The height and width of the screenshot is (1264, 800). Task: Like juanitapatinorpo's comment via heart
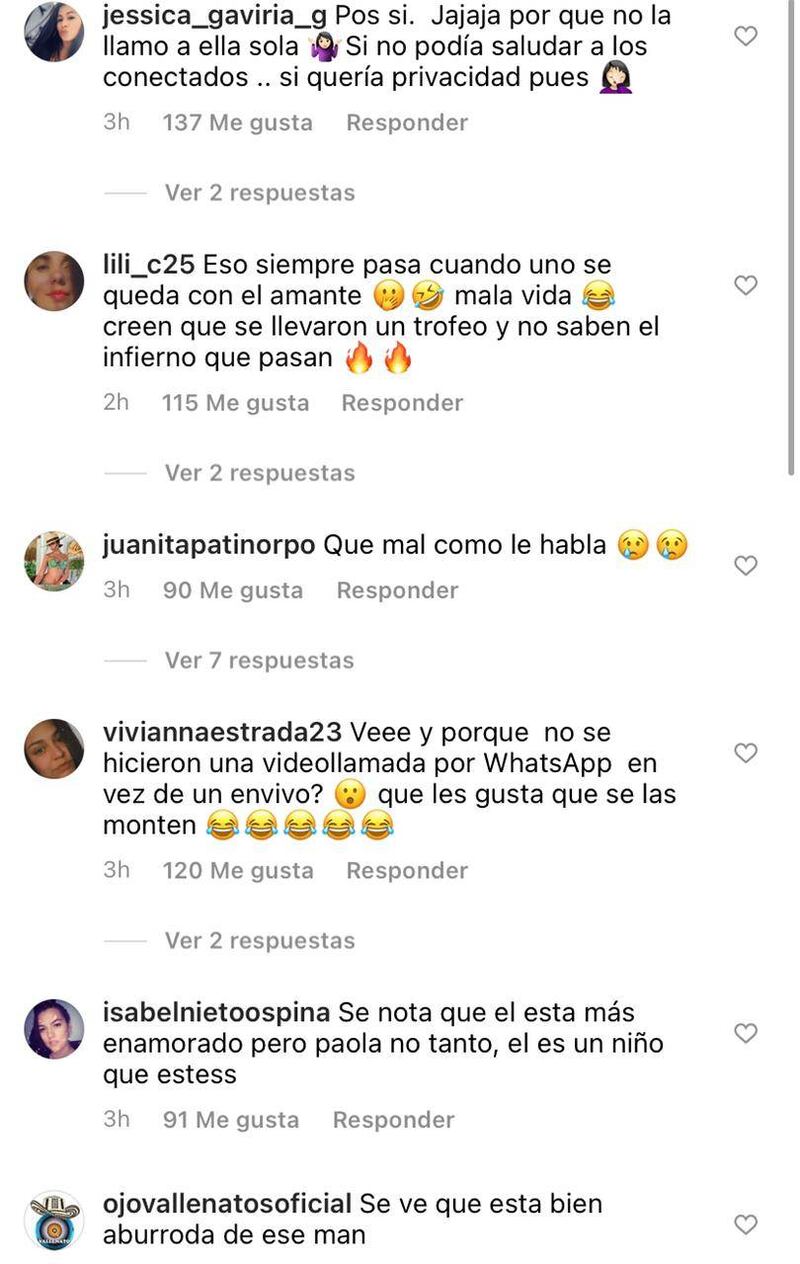coord(746,566)
